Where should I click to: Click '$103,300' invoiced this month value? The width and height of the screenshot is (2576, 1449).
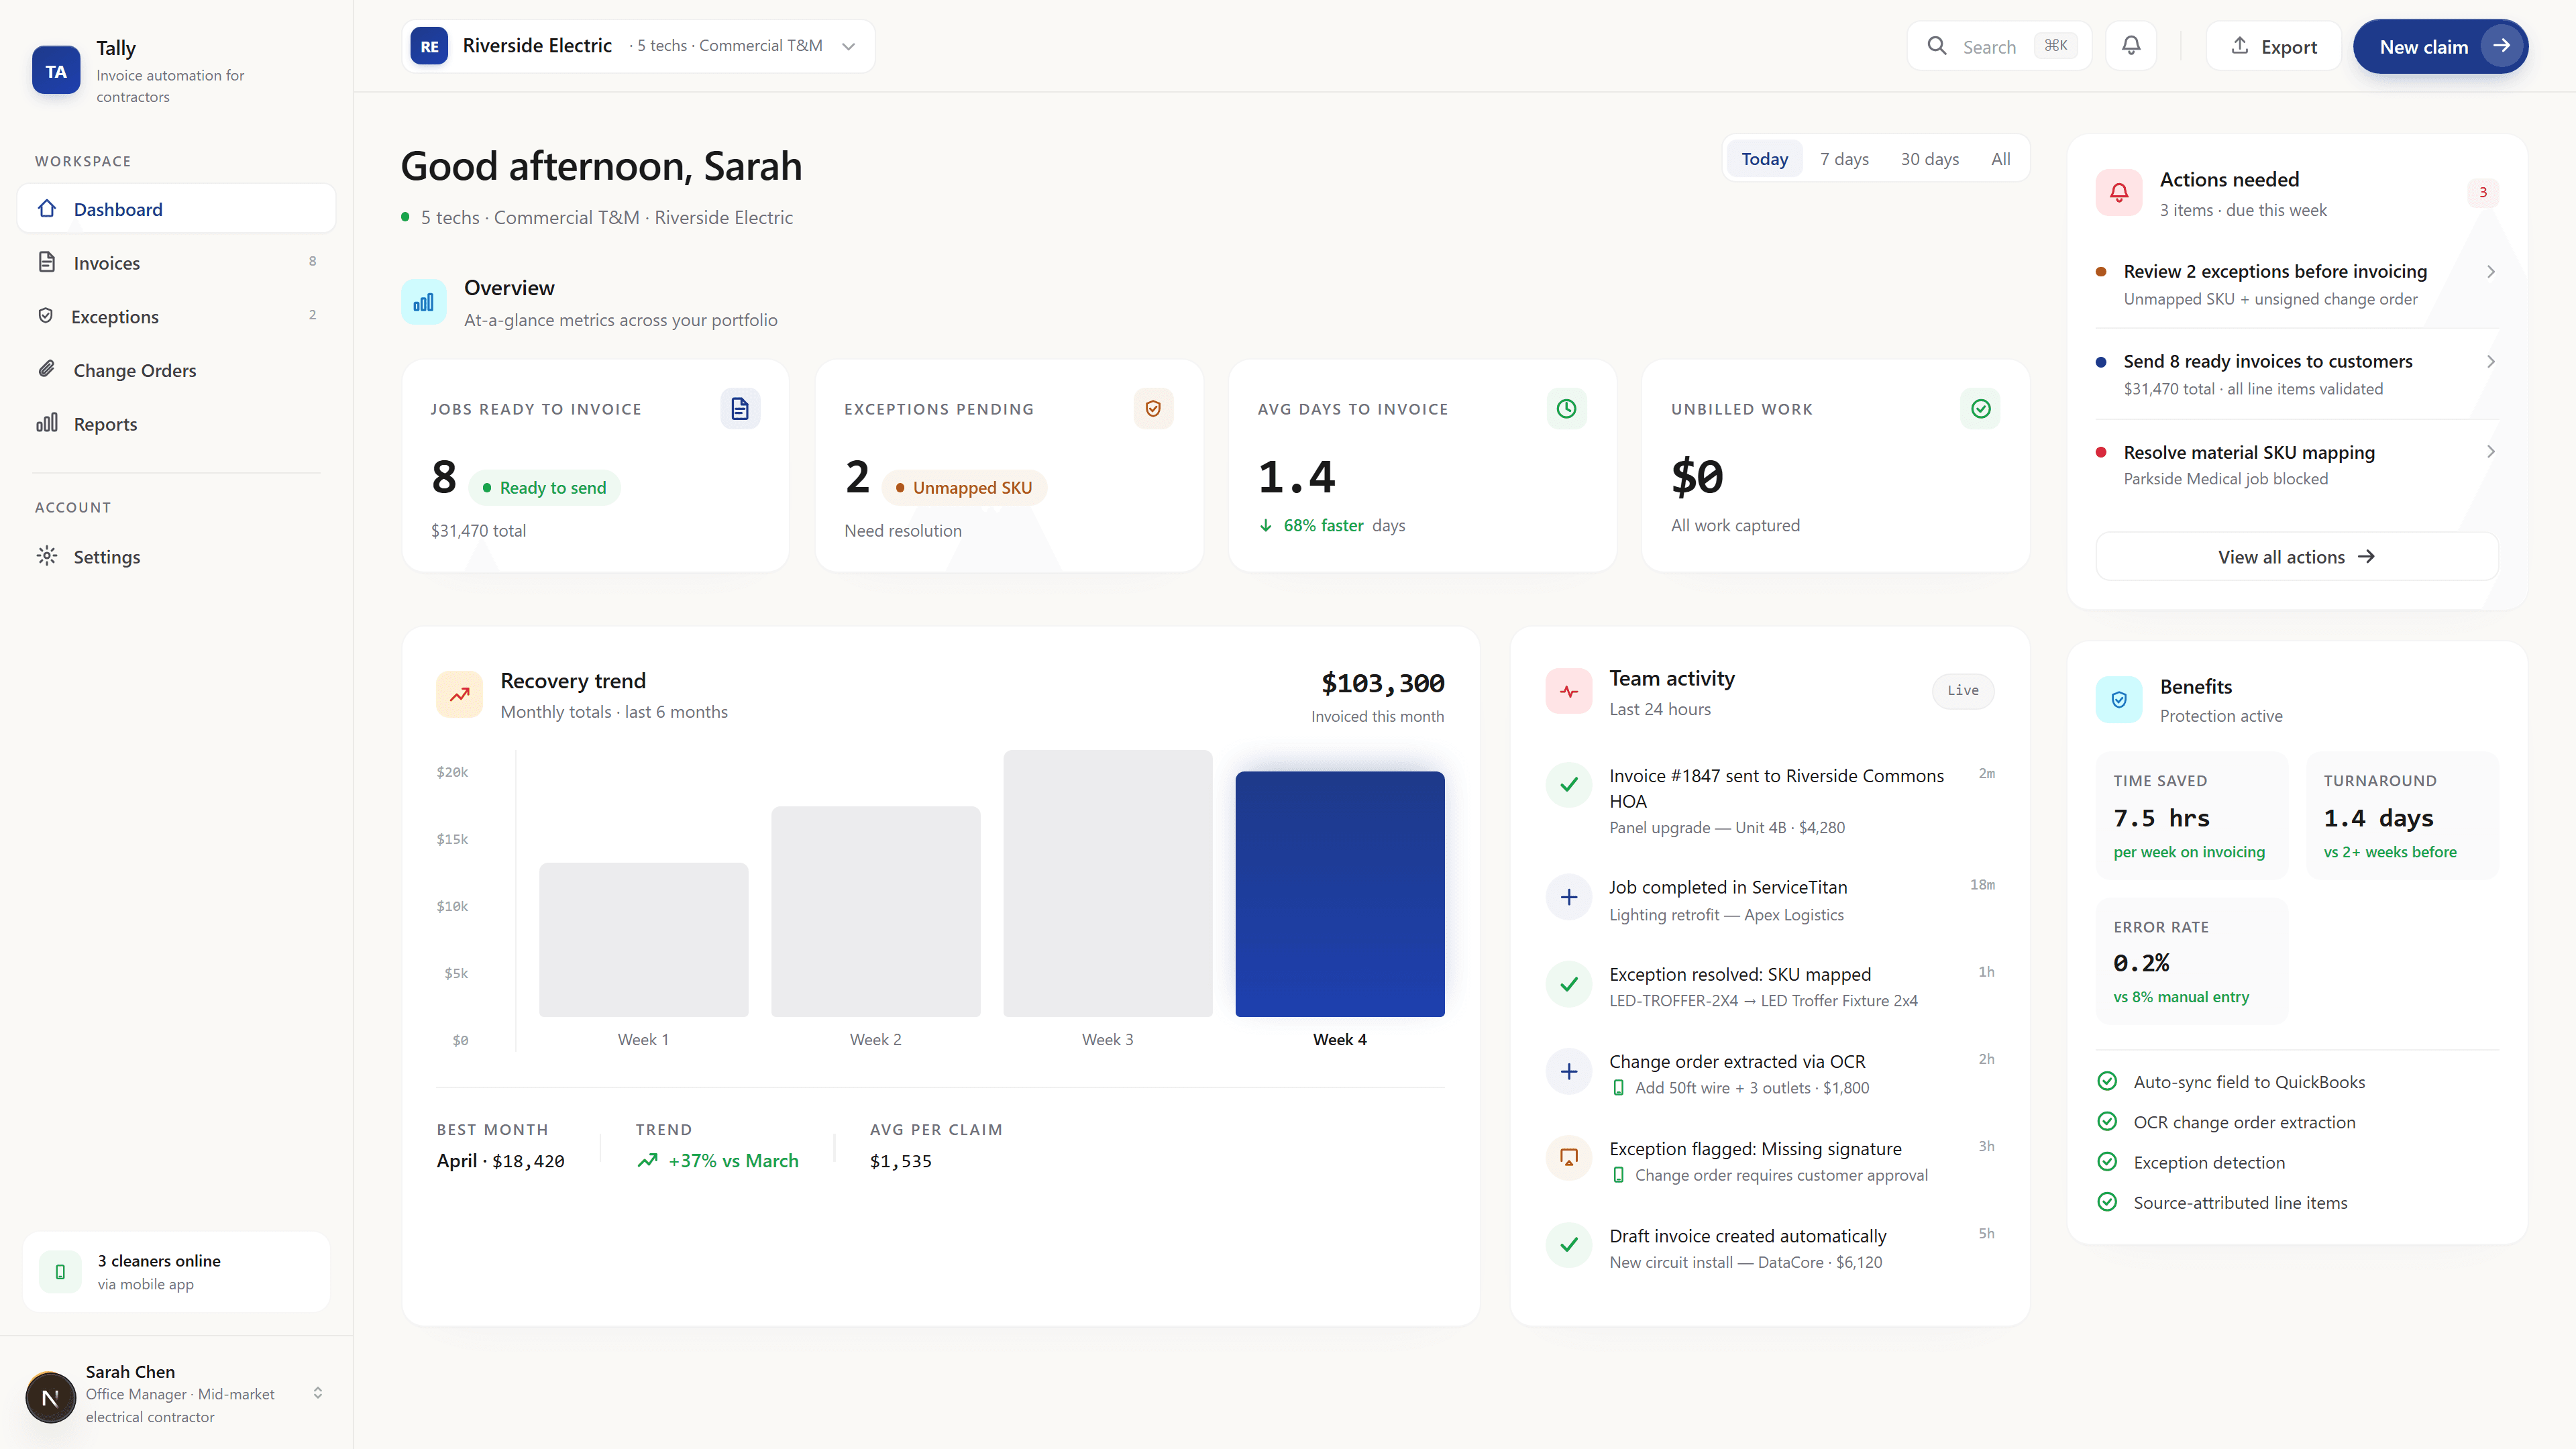pos(1382,683)
